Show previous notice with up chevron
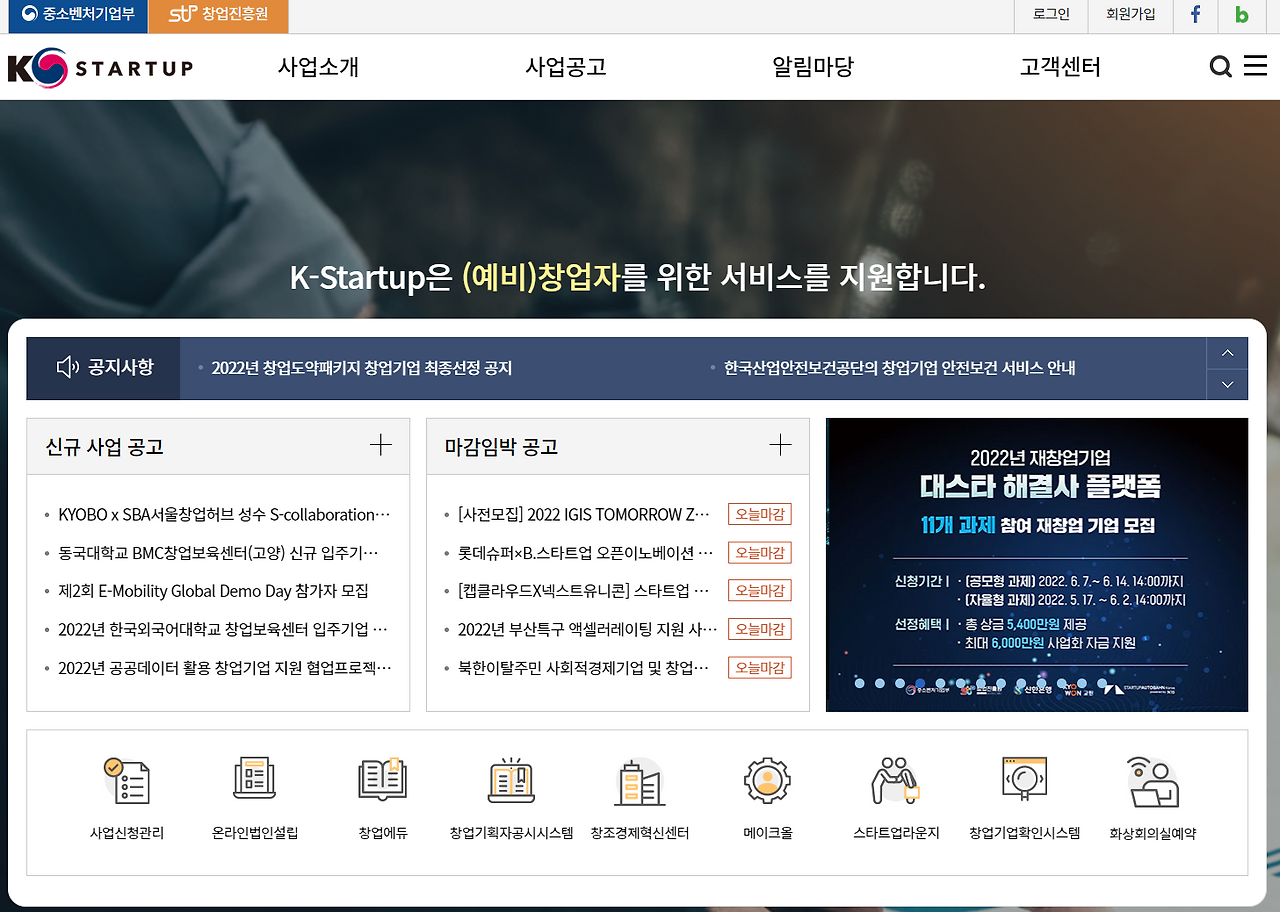The height and width of the screenshot is (912, 1280). 1227,353
